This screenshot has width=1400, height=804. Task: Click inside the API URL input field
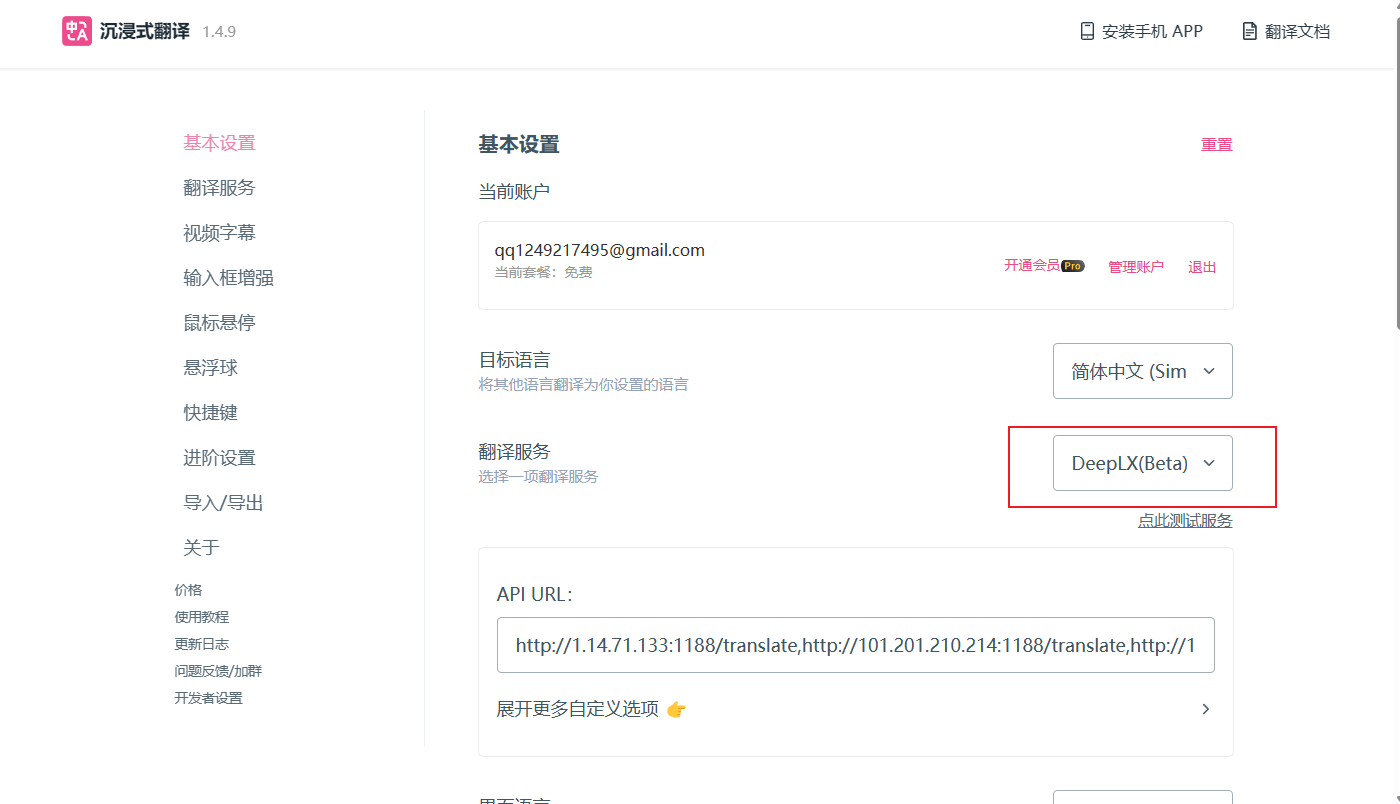click(x=855, y=644)
